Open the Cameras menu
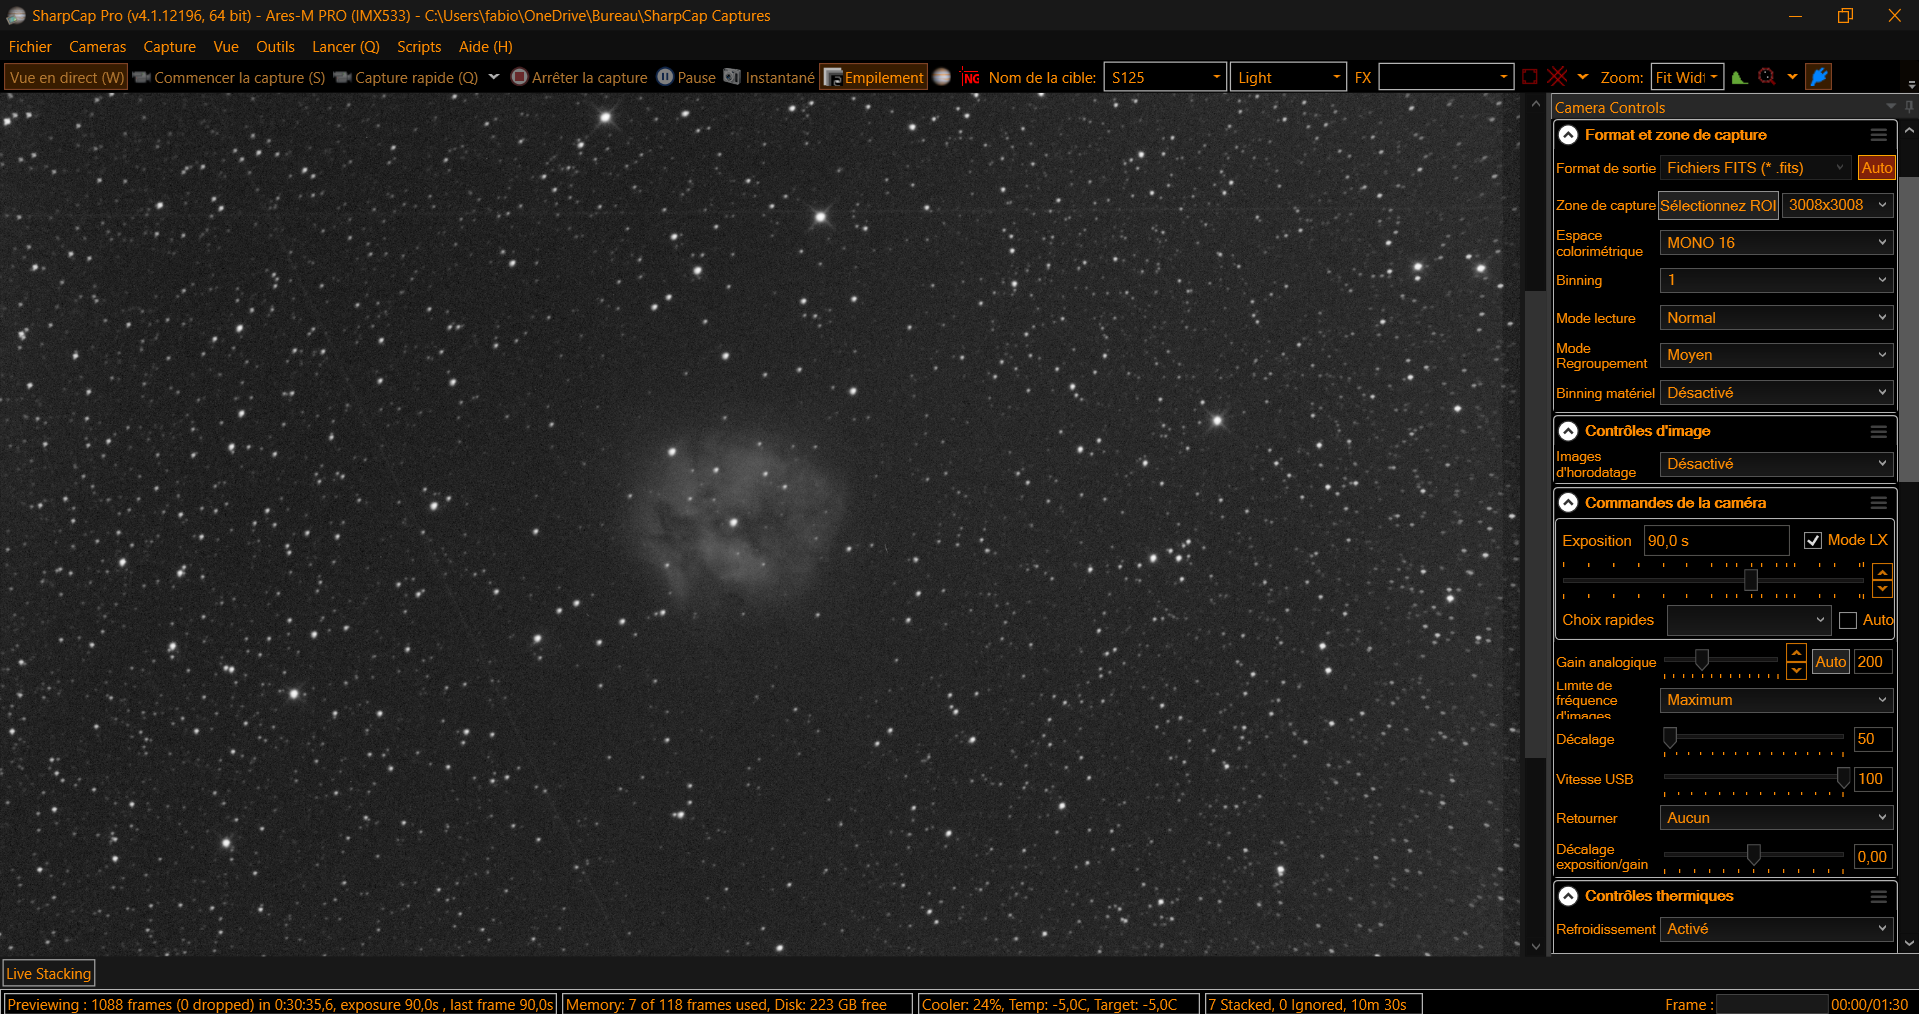The height and width of the screenshot is (1014, 1919). click(x=97, y=47)
